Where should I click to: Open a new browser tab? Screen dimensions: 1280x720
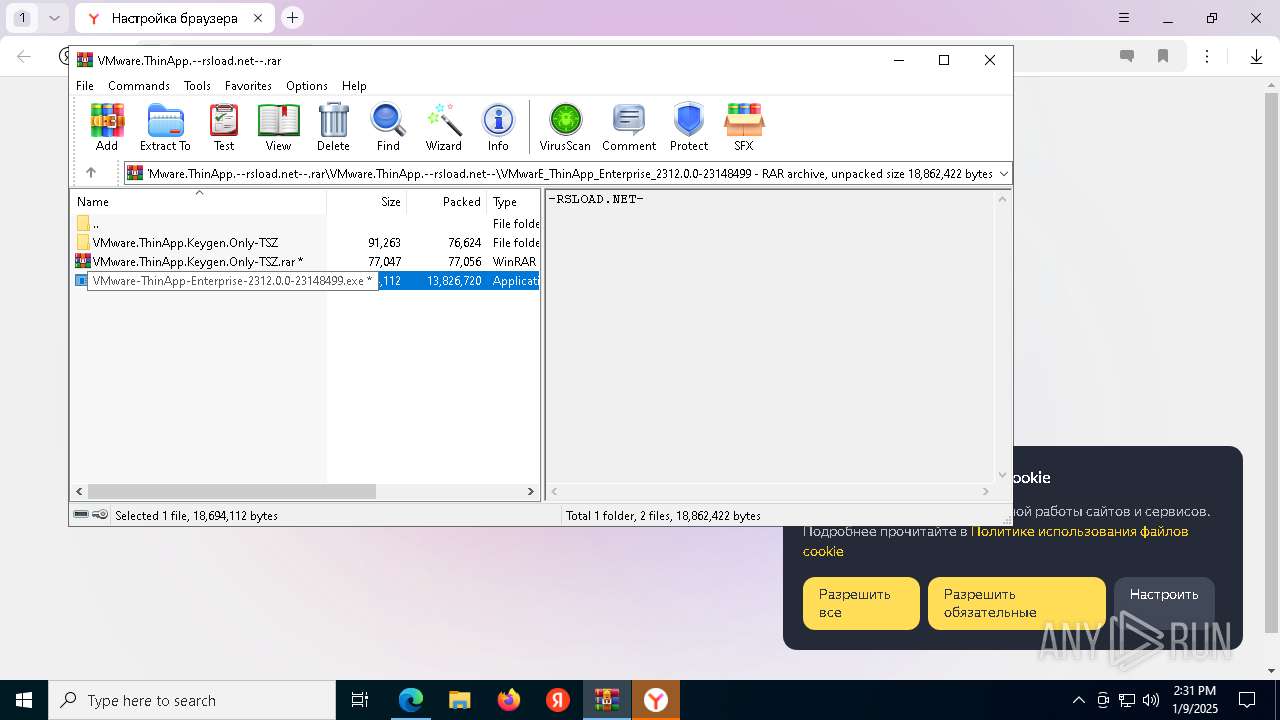[292, 17]
